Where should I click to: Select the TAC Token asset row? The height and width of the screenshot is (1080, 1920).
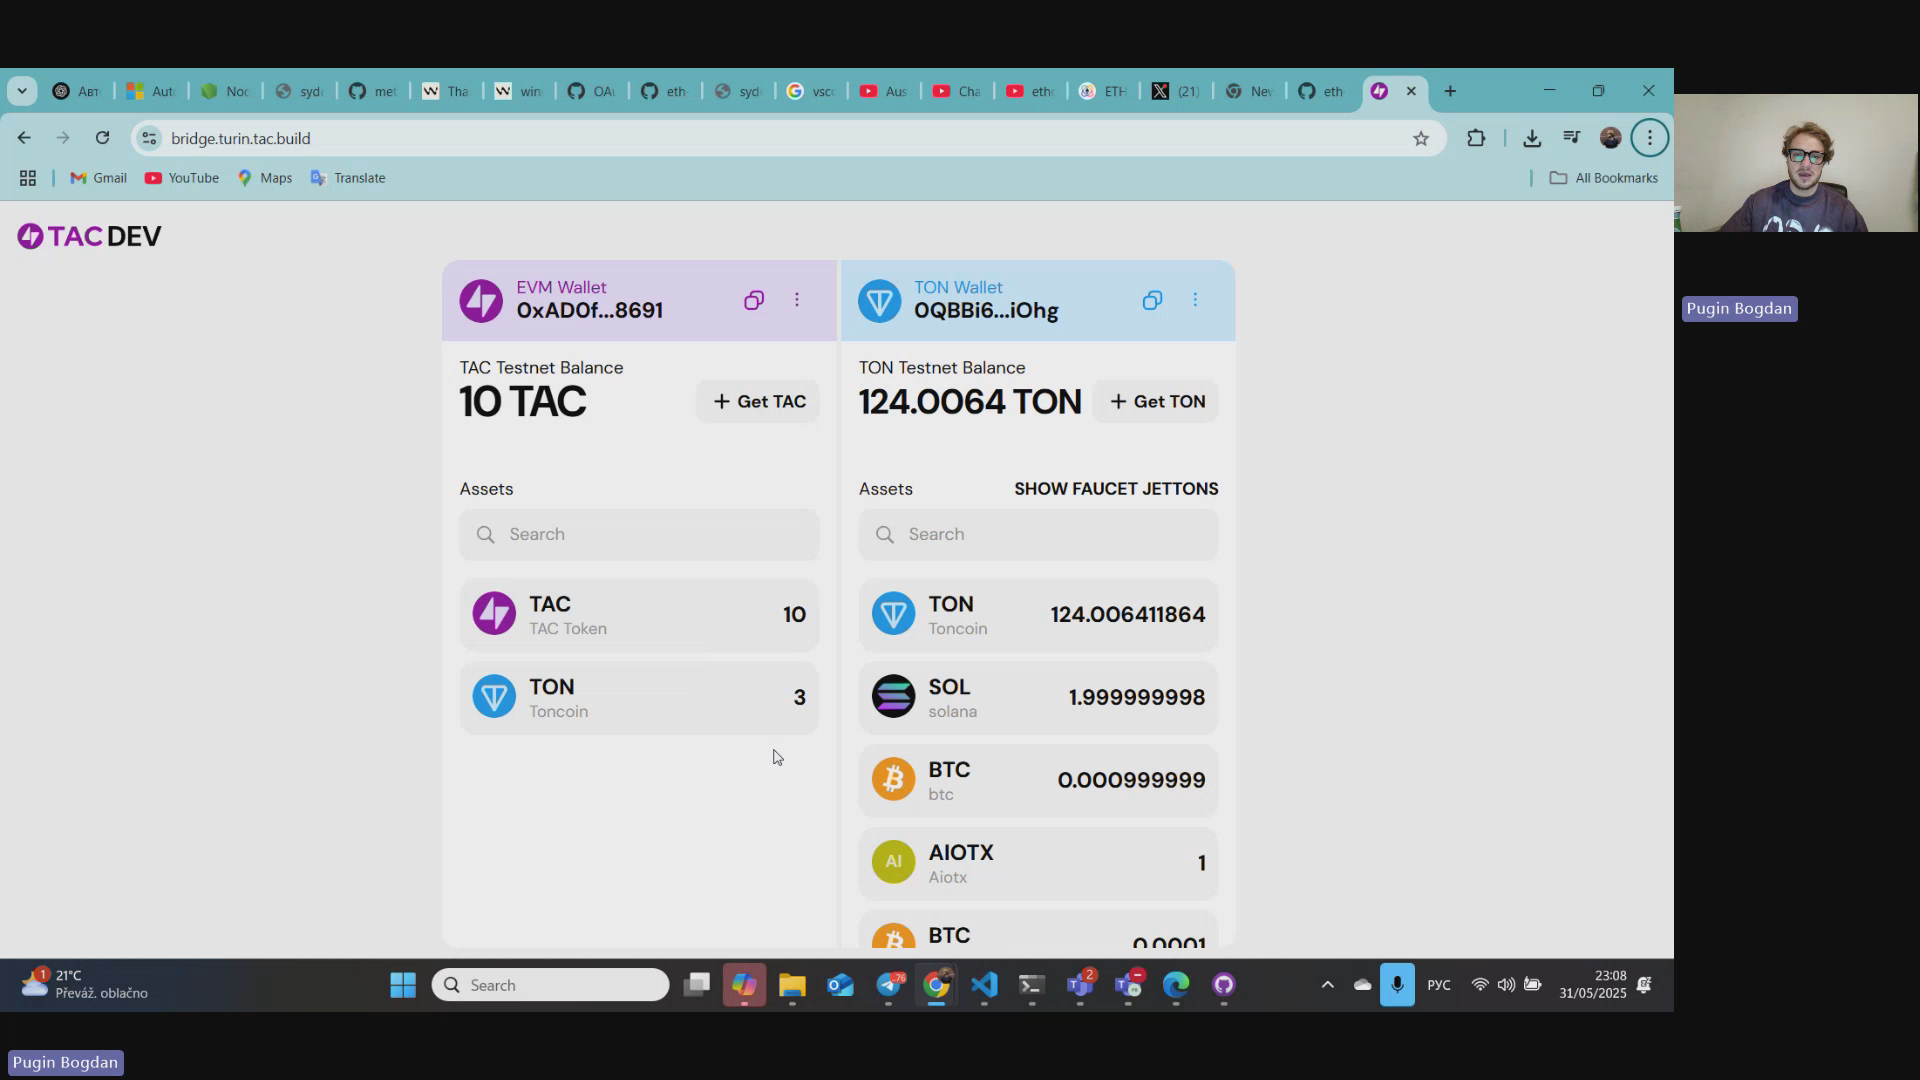[639, 615]
